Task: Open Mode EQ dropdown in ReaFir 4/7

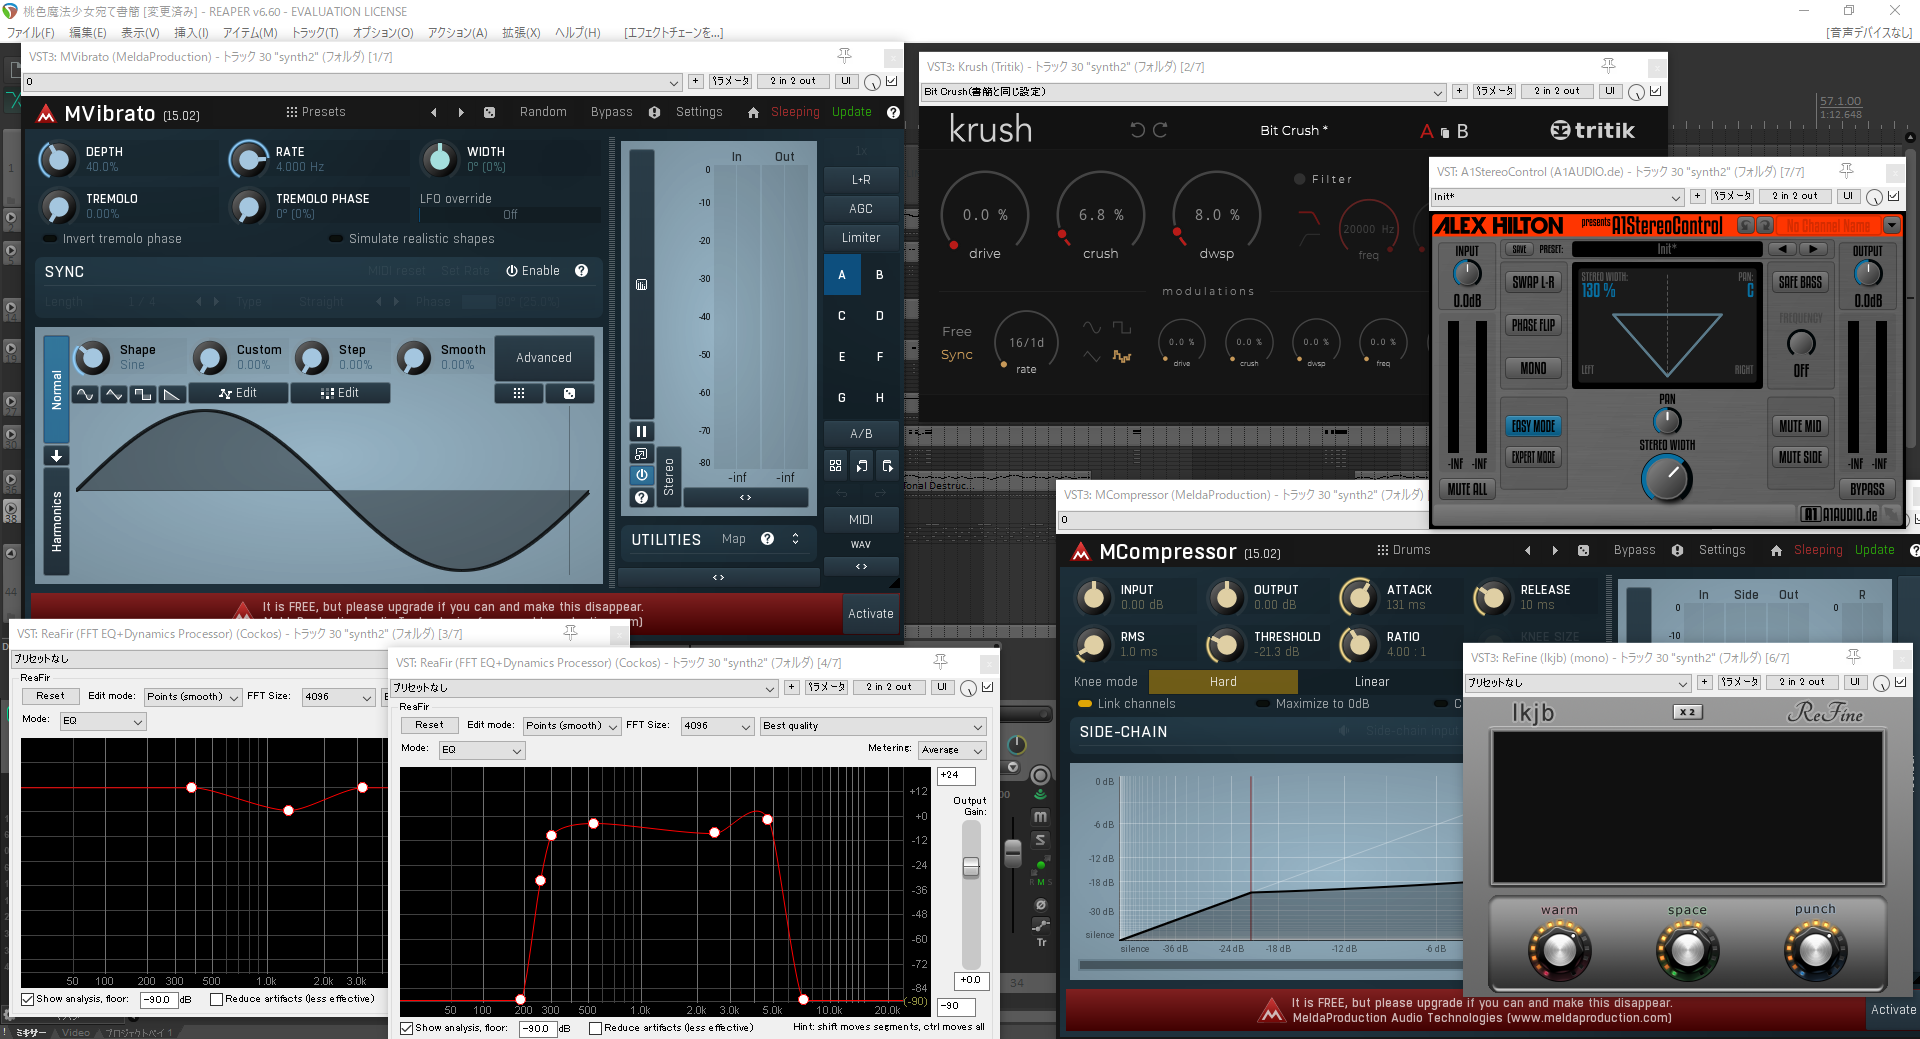Action: (x=482, y=750)
